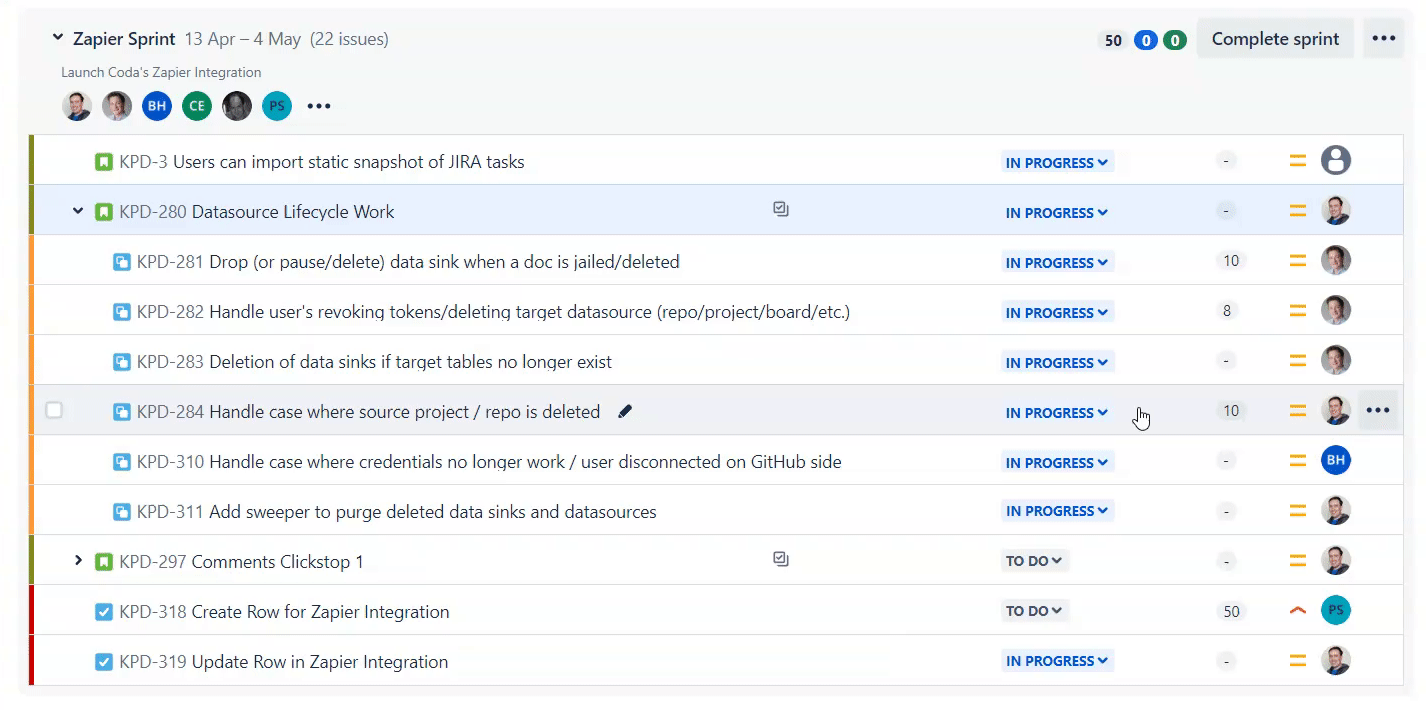Show more assignees via the avatar ellipsis
The height and width of the screenshot is (710, 1426).
point(319,106)
